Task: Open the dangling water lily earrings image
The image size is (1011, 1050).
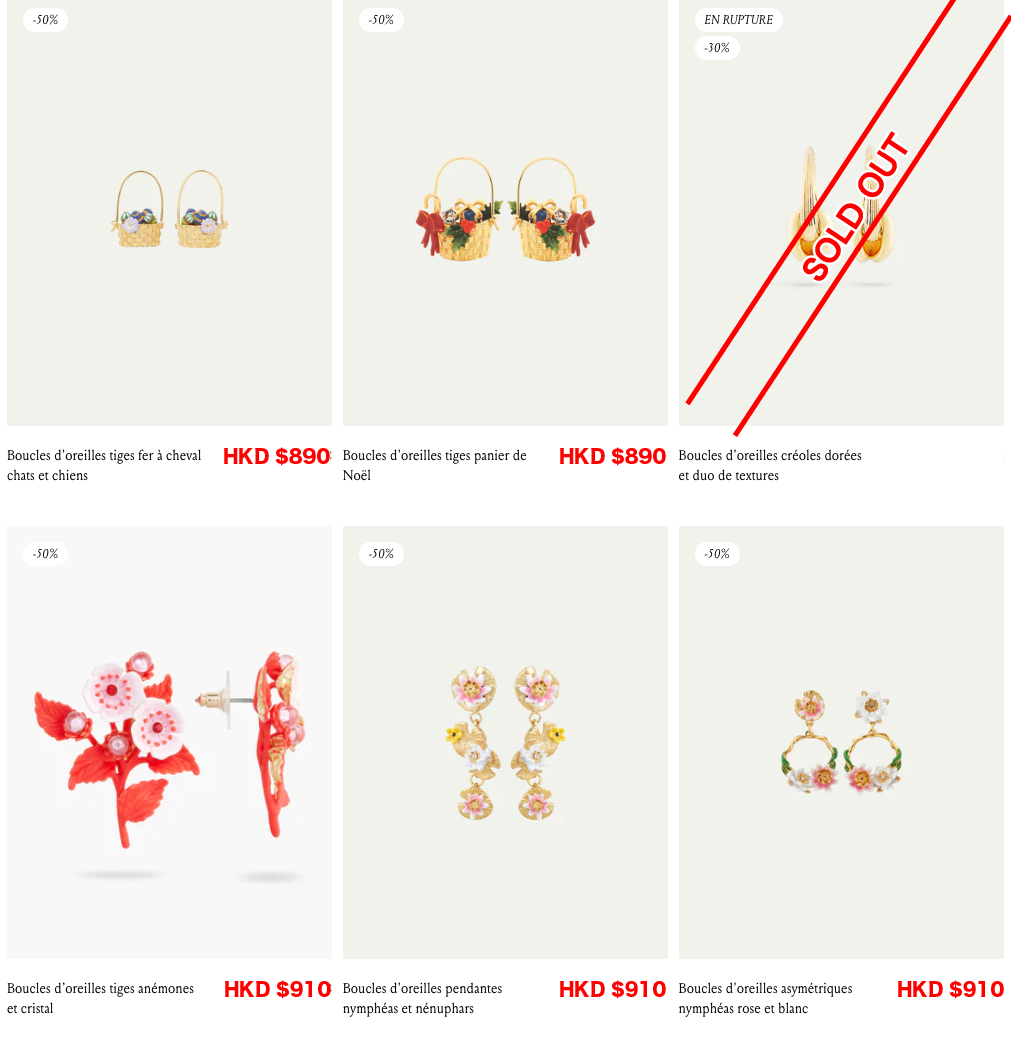Action: pyautogui.click(x=505, y=742)
